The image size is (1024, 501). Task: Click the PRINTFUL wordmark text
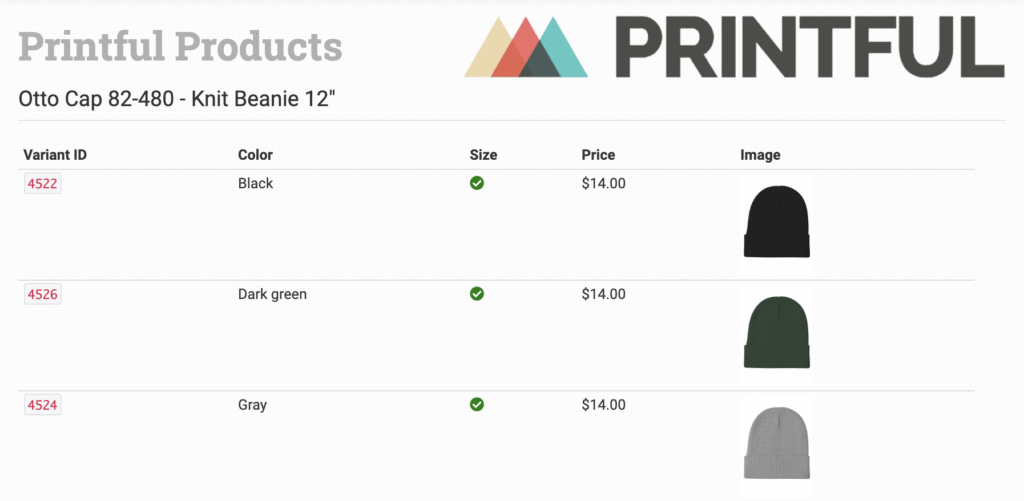click(808, 47)
